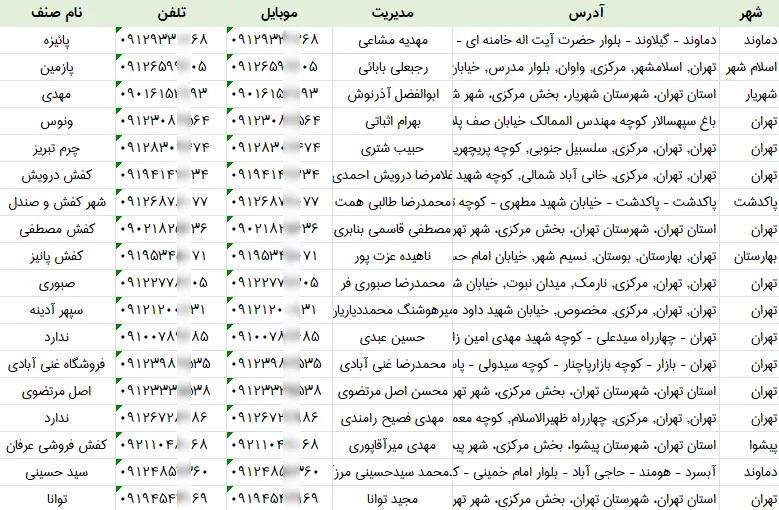Select the مدیریت column header

click(x=392, y=13)
